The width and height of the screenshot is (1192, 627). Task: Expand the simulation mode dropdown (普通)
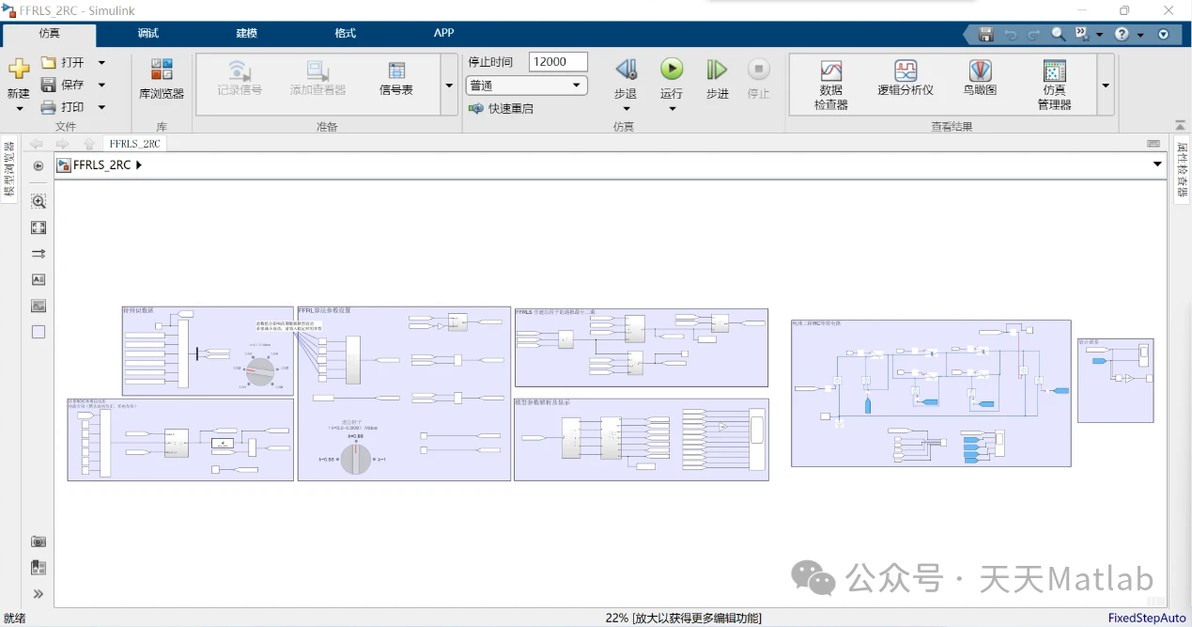pos(525,85)
